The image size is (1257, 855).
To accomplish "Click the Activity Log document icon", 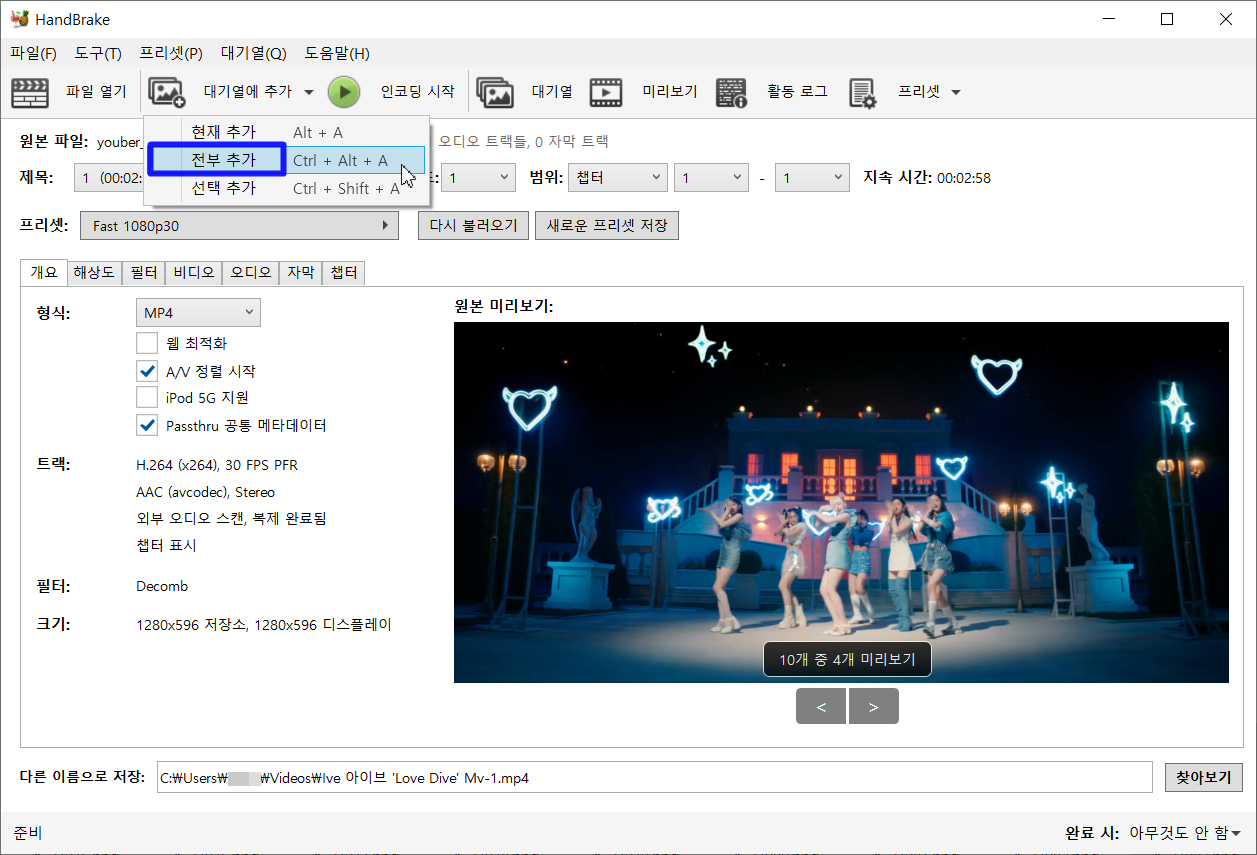I will point(732,92).
